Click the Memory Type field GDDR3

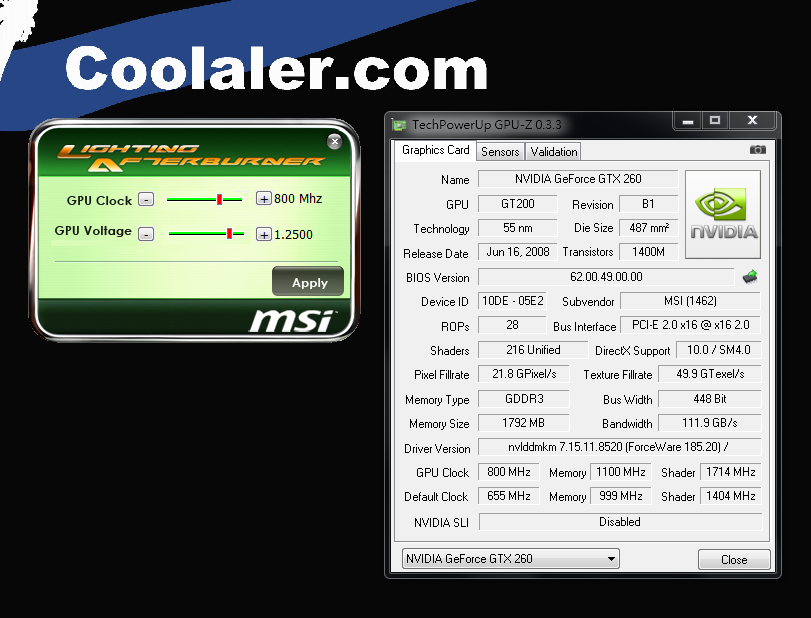[524, 399]
